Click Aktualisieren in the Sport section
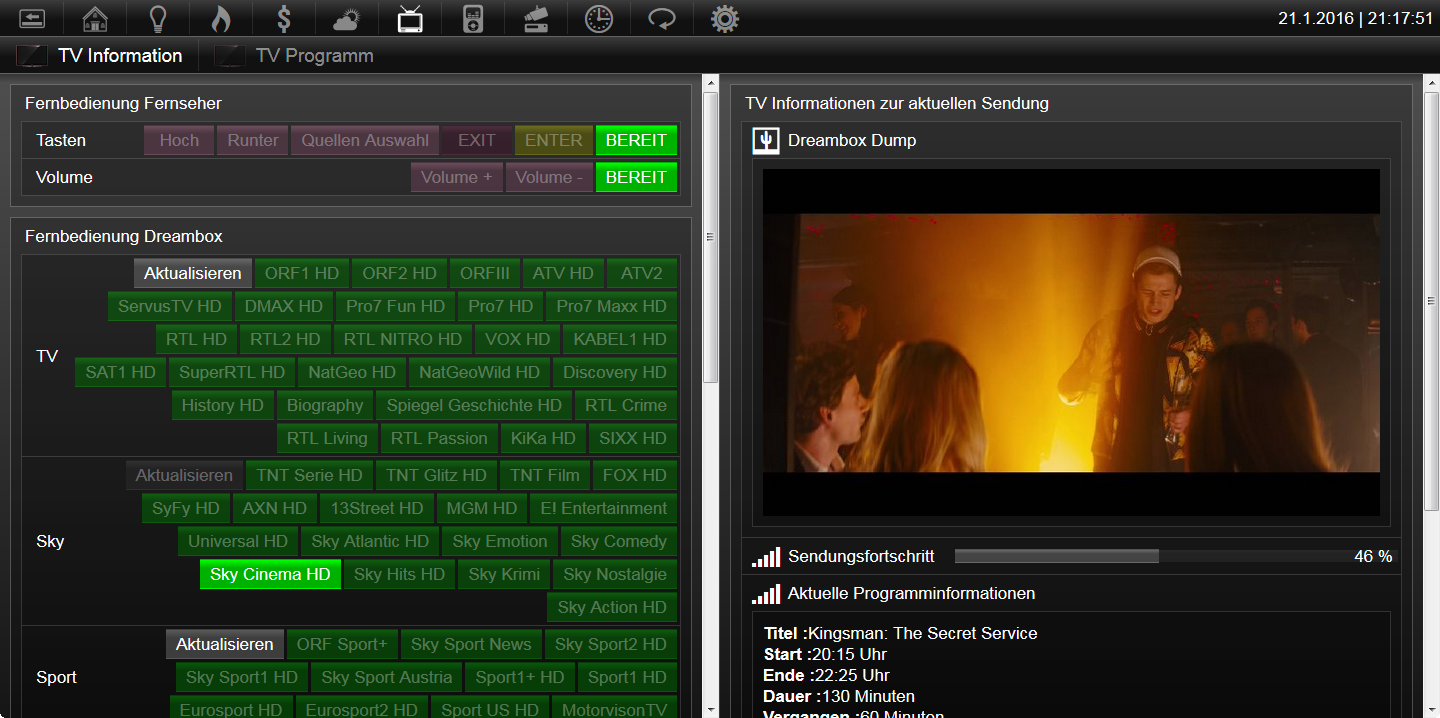The image size is (1440, 718). pos(225,644)
